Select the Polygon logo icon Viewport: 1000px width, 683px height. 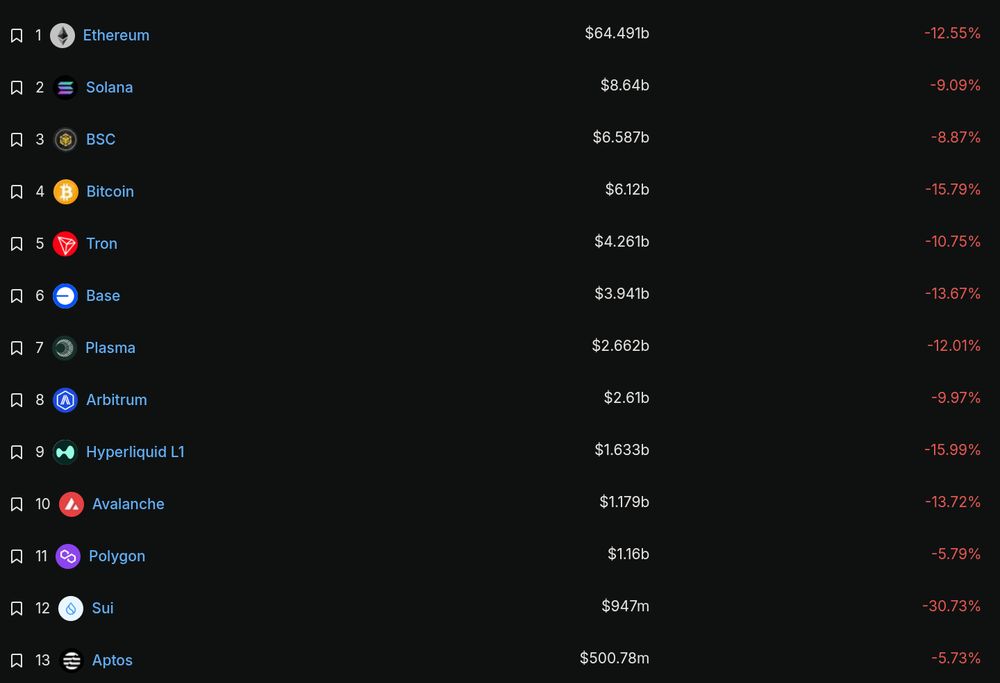[68, 556]
